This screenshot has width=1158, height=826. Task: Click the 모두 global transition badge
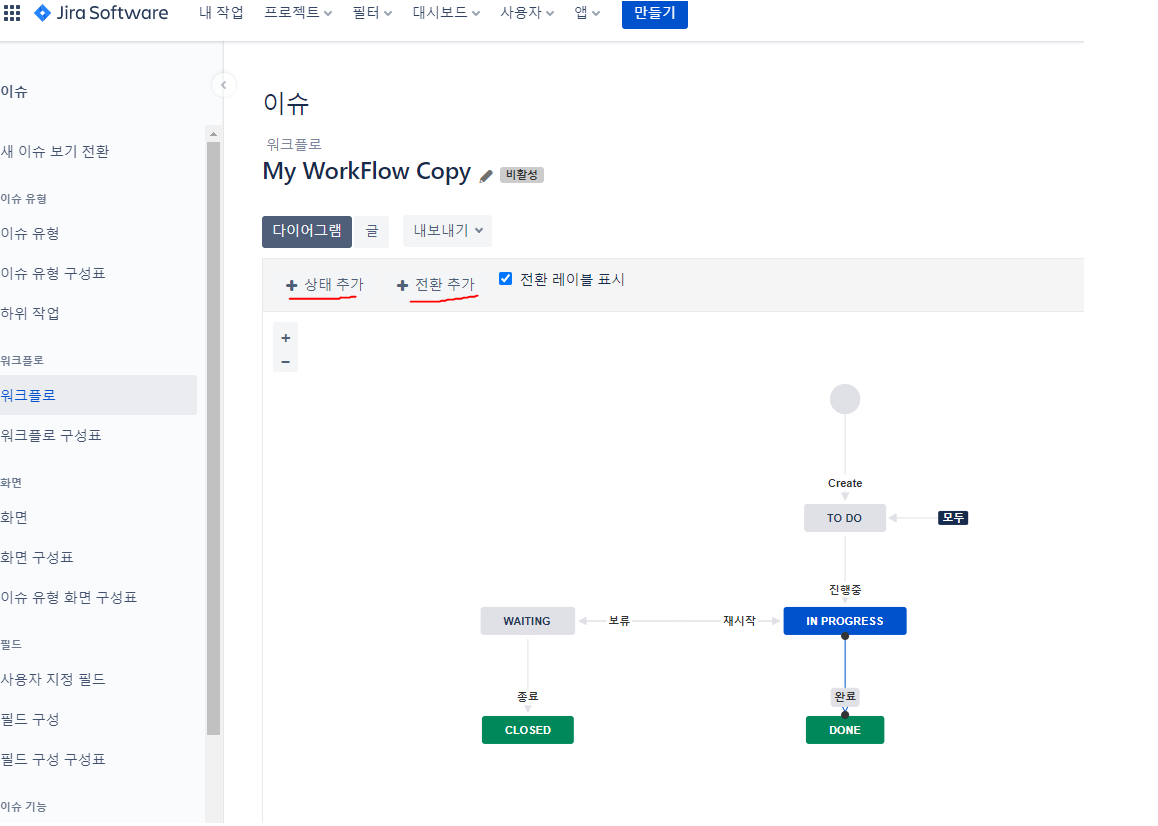click(953, 518)
